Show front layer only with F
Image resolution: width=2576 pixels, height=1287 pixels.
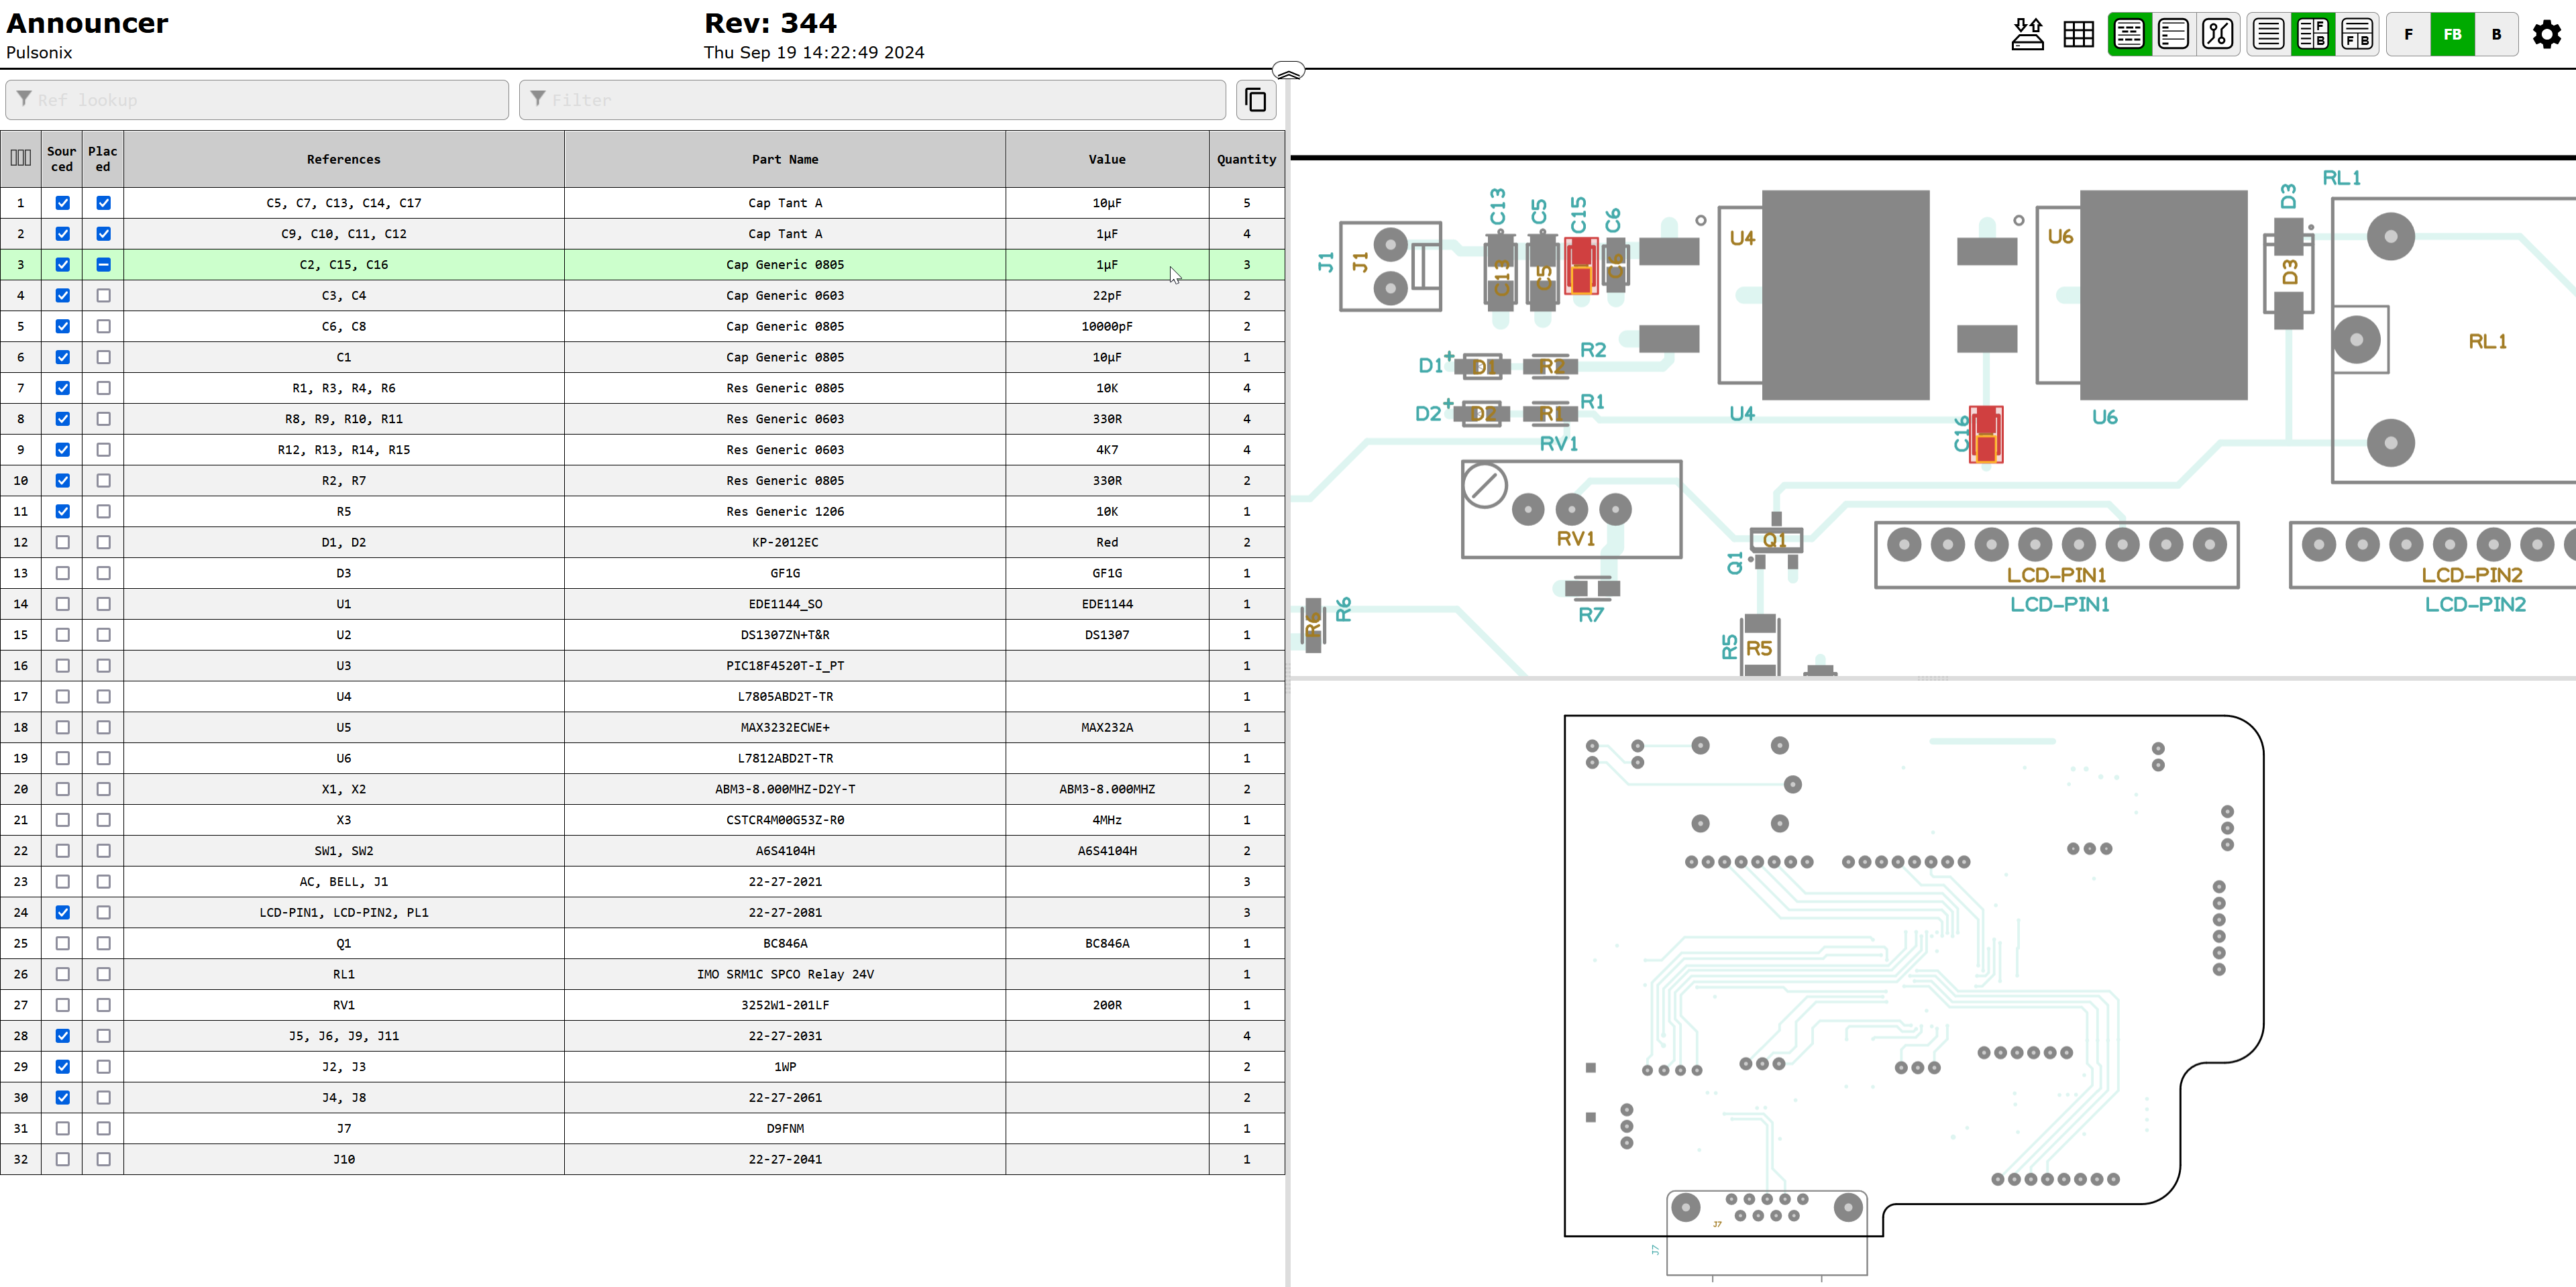[x=2408, y=34]
